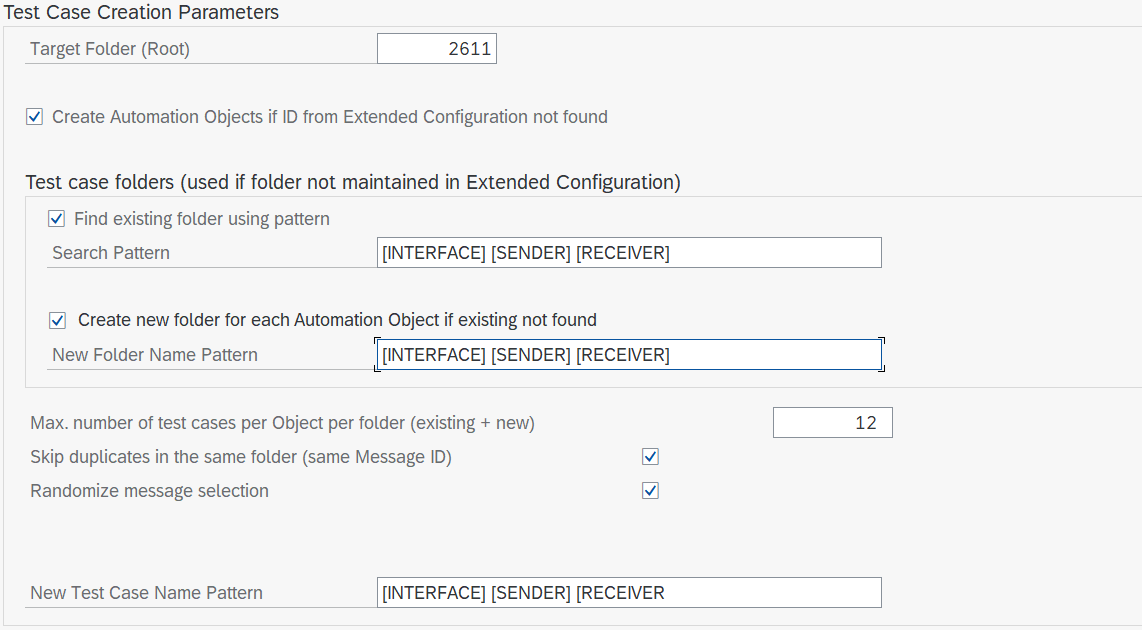Click the Test case folders section title

coord(353,182)
